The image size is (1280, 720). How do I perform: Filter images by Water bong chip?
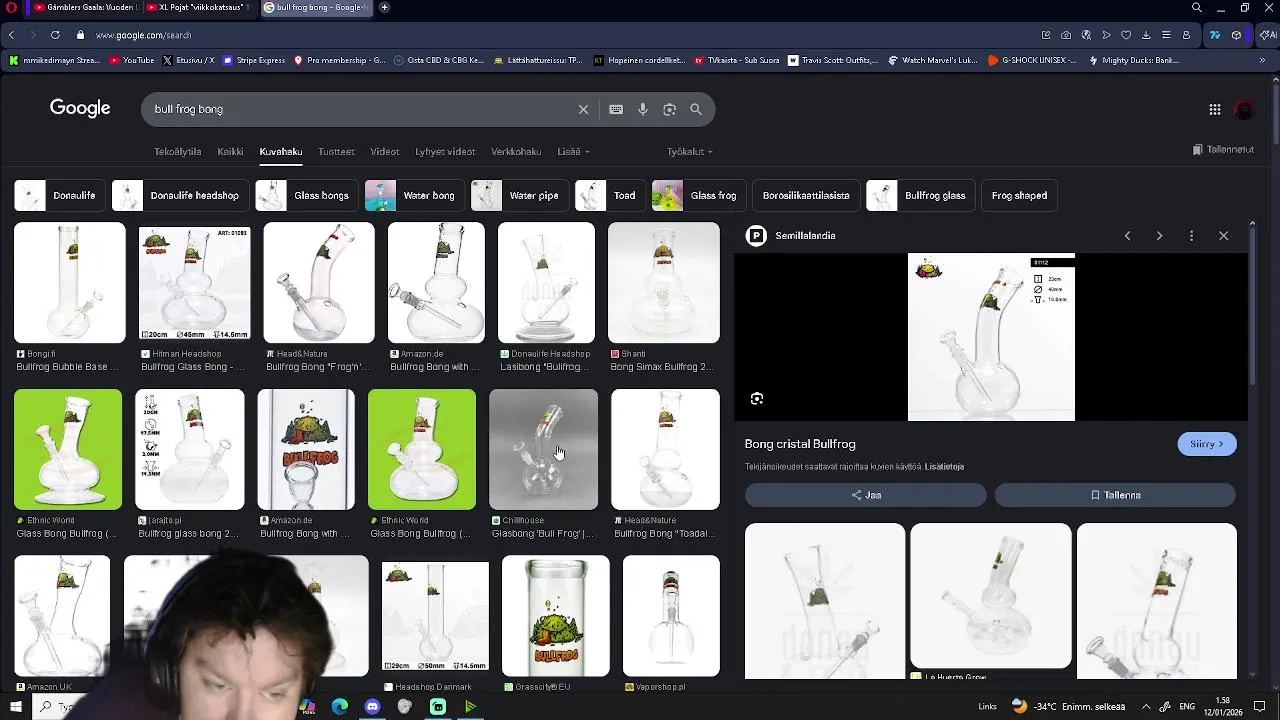(414, 196)
